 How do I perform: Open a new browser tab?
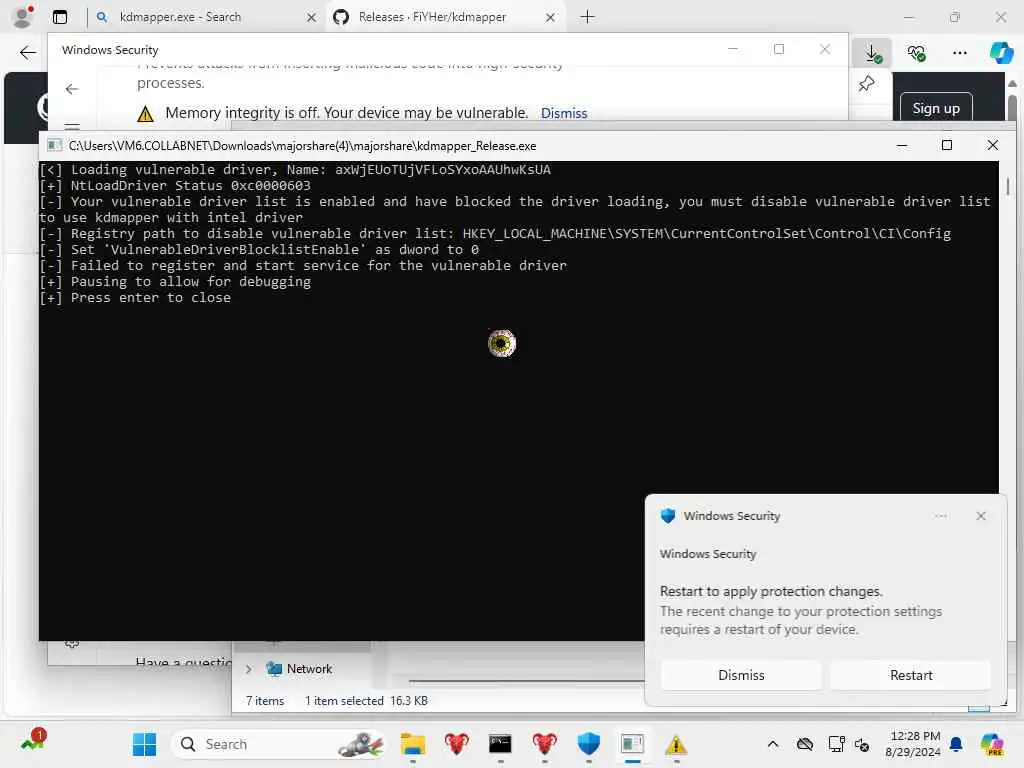587,17
